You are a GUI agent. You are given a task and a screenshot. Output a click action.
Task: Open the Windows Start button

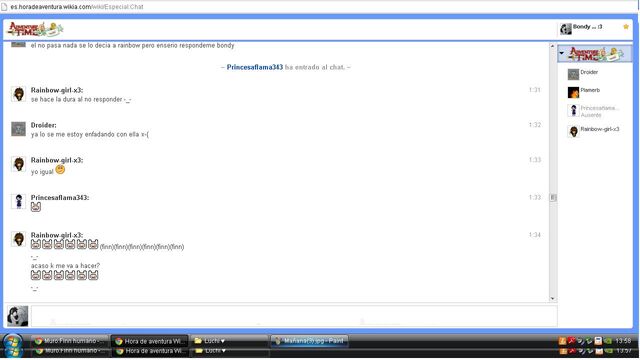13,342
